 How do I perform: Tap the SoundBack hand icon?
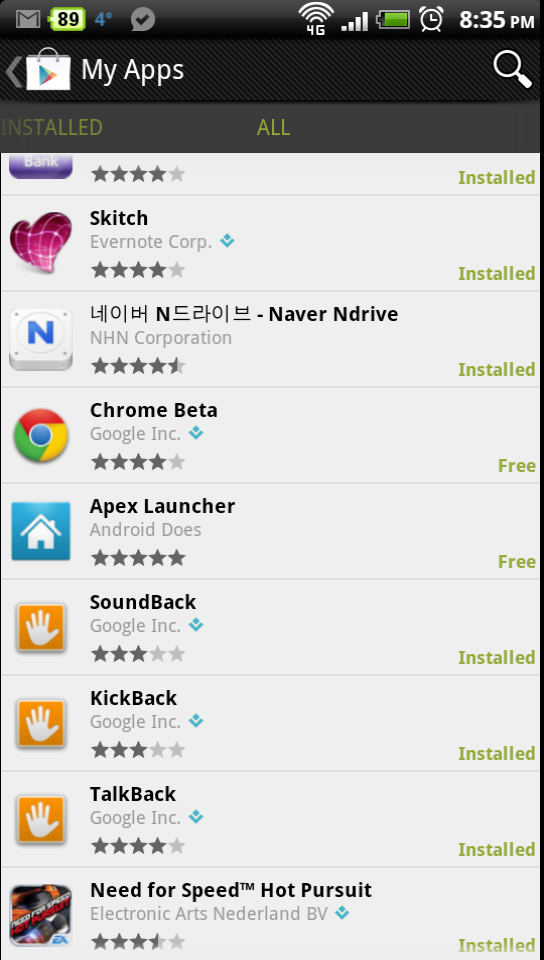(40, 628)
